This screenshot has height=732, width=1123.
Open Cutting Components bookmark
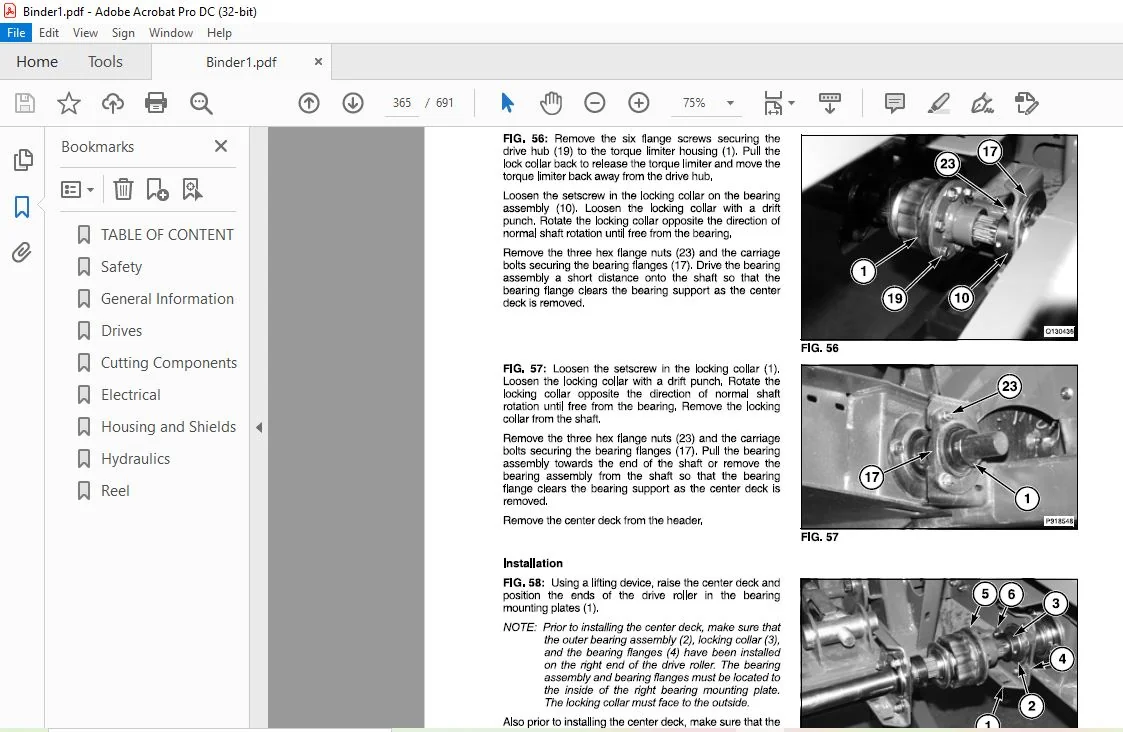[168, 363]
